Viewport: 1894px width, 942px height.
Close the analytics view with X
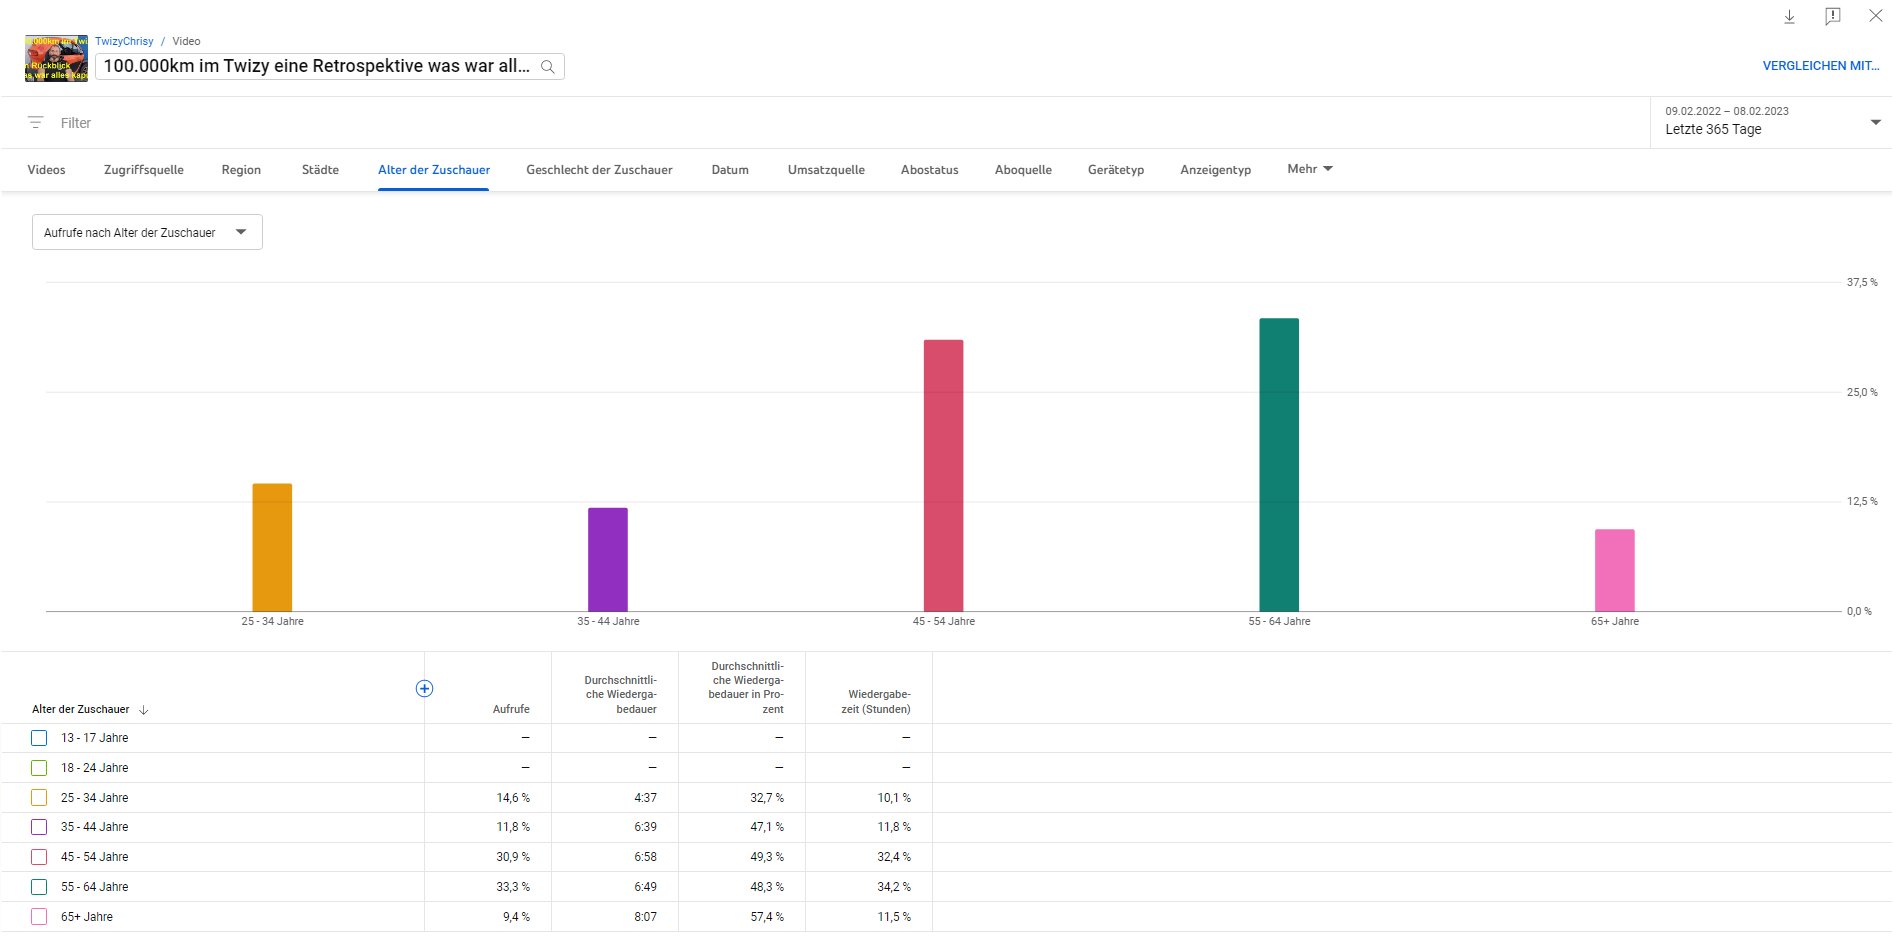(x=1875, y=16)
